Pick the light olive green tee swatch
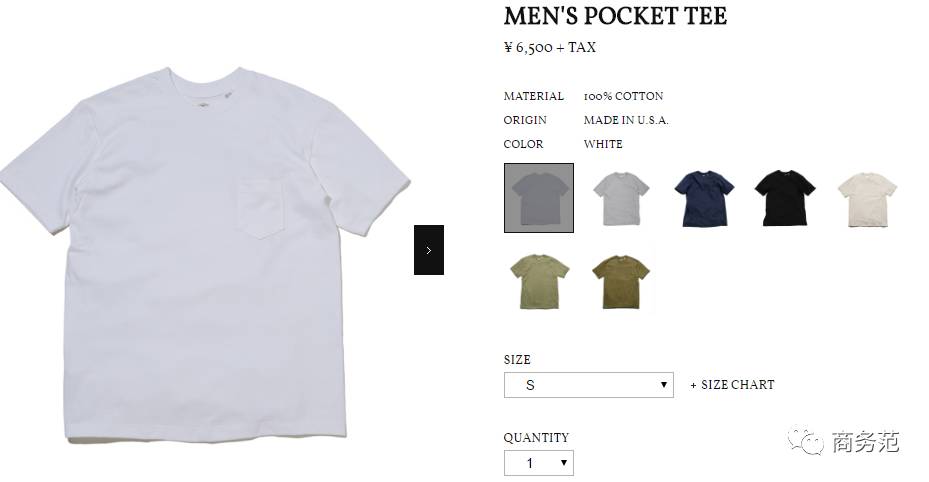 point(539,281)
